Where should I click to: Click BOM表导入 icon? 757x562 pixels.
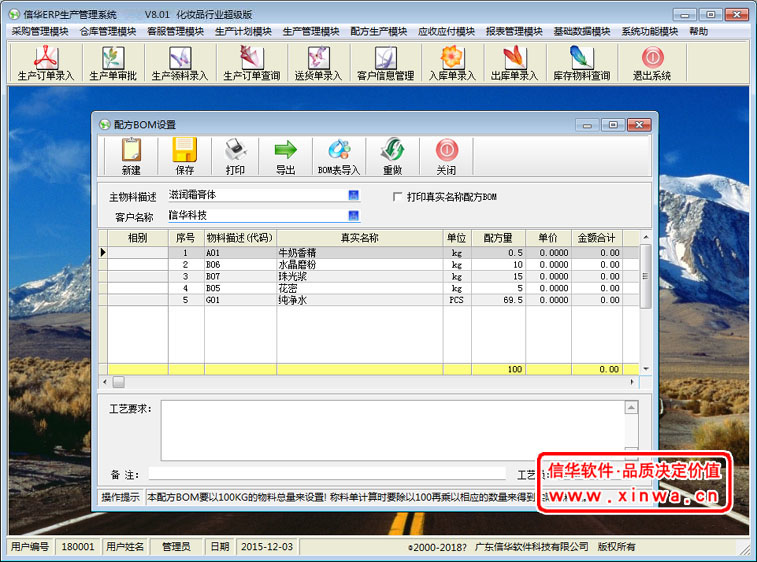pyautogui.click(x=339, y=156)
